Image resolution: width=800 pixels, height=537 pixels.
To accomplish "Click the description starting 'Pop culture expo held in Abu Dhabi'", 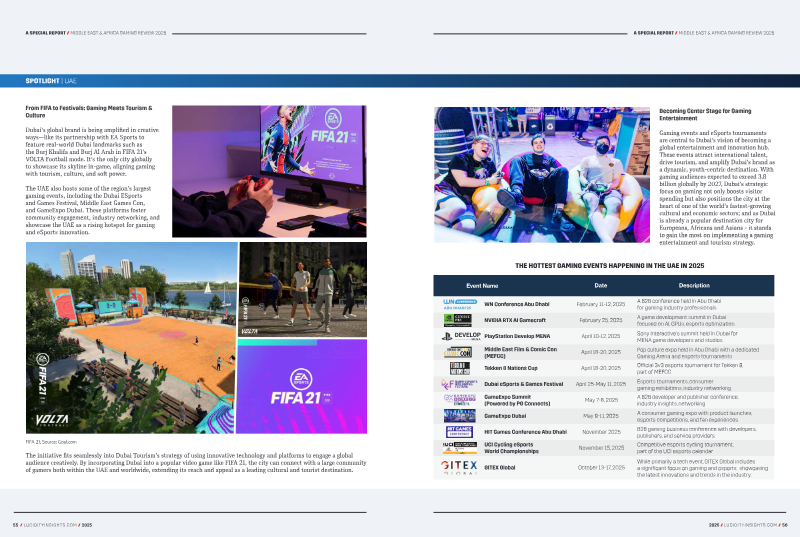I will coord(697,352).
